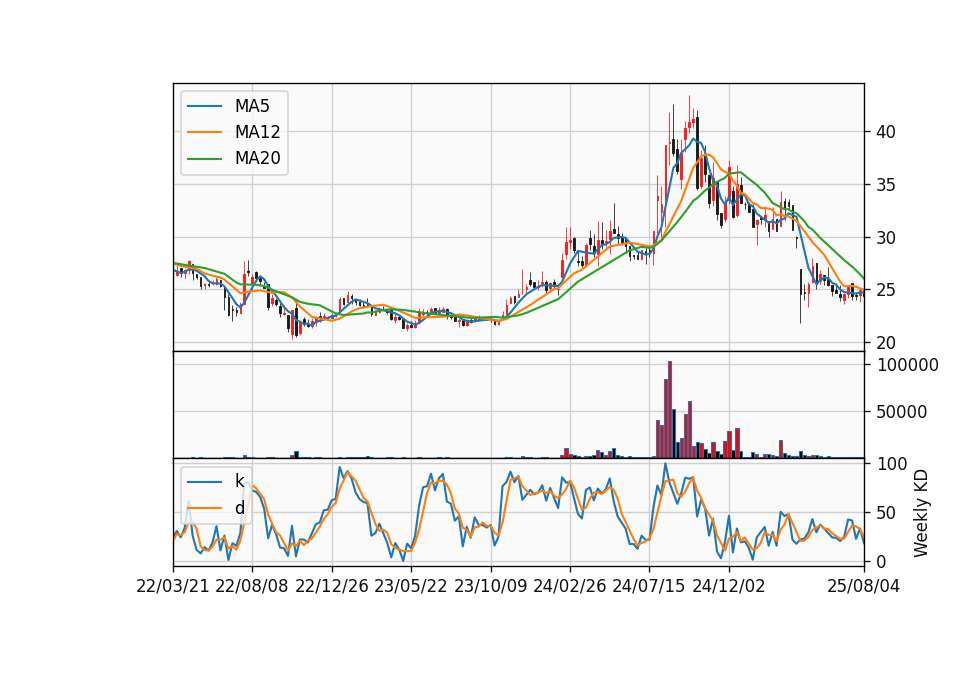The height and width of the screenshot is (690, 960).
Task: Click the KD axis value 0
Action: [881, 561]
